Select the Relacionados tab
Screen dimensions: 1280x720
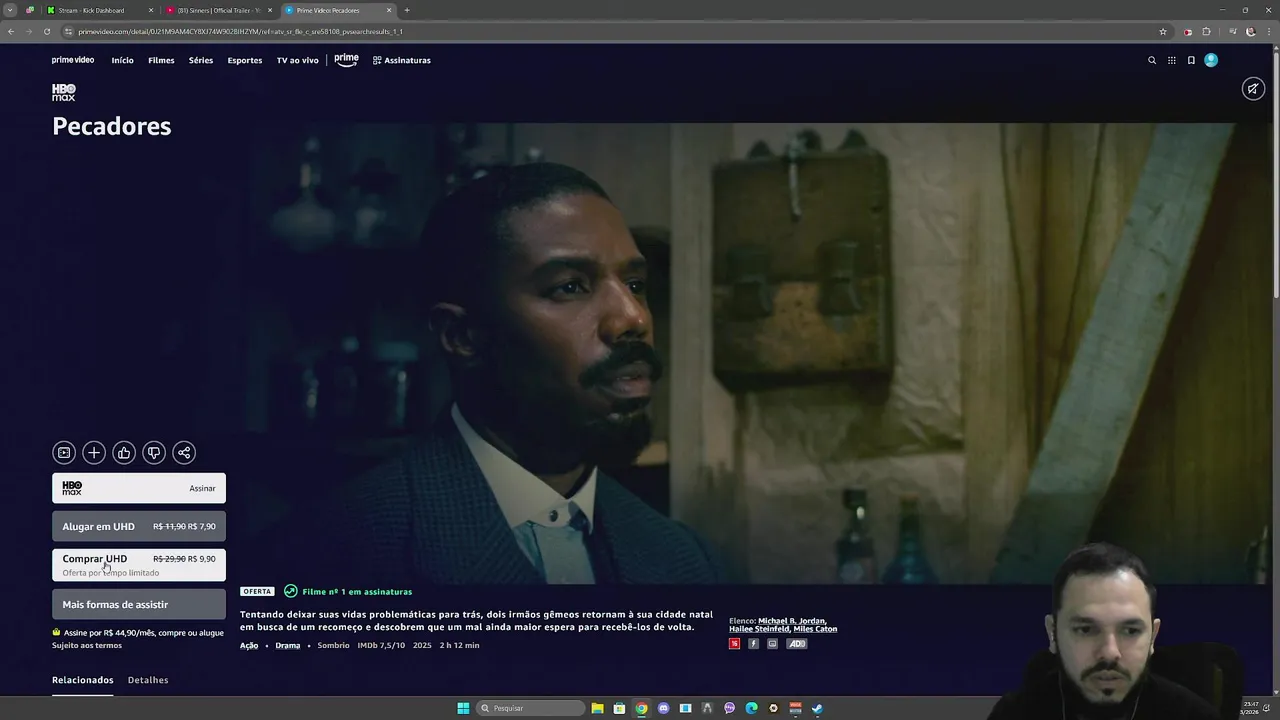click(83, 680)
